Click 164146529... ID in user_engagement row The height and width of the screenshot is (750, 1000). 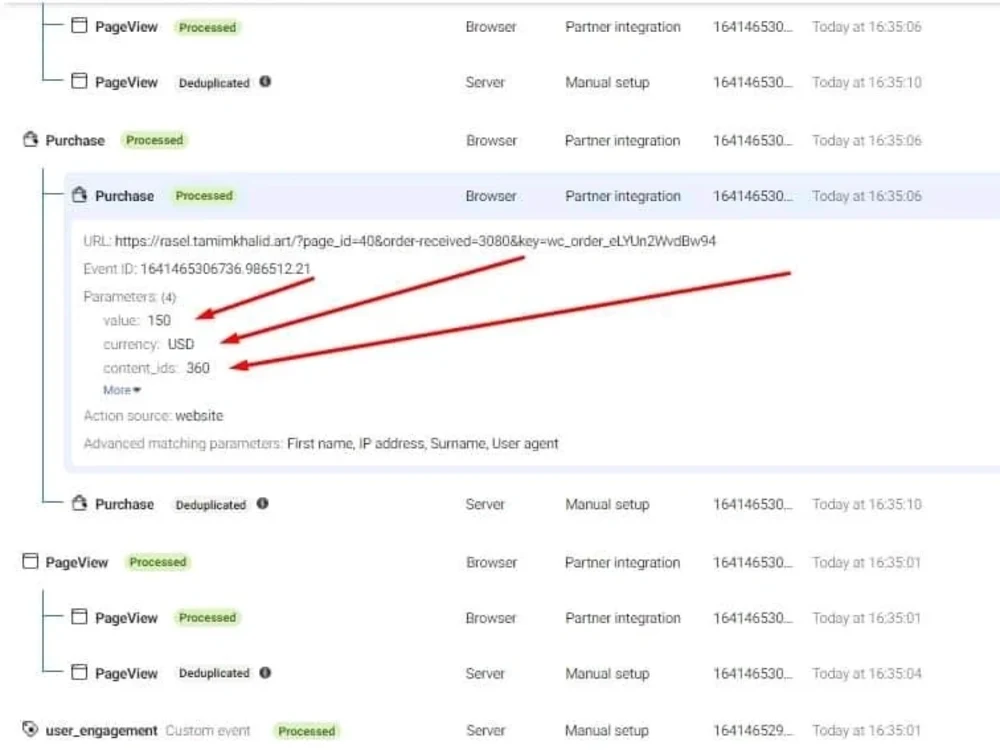pyautogui.click(x=753, y=730)
